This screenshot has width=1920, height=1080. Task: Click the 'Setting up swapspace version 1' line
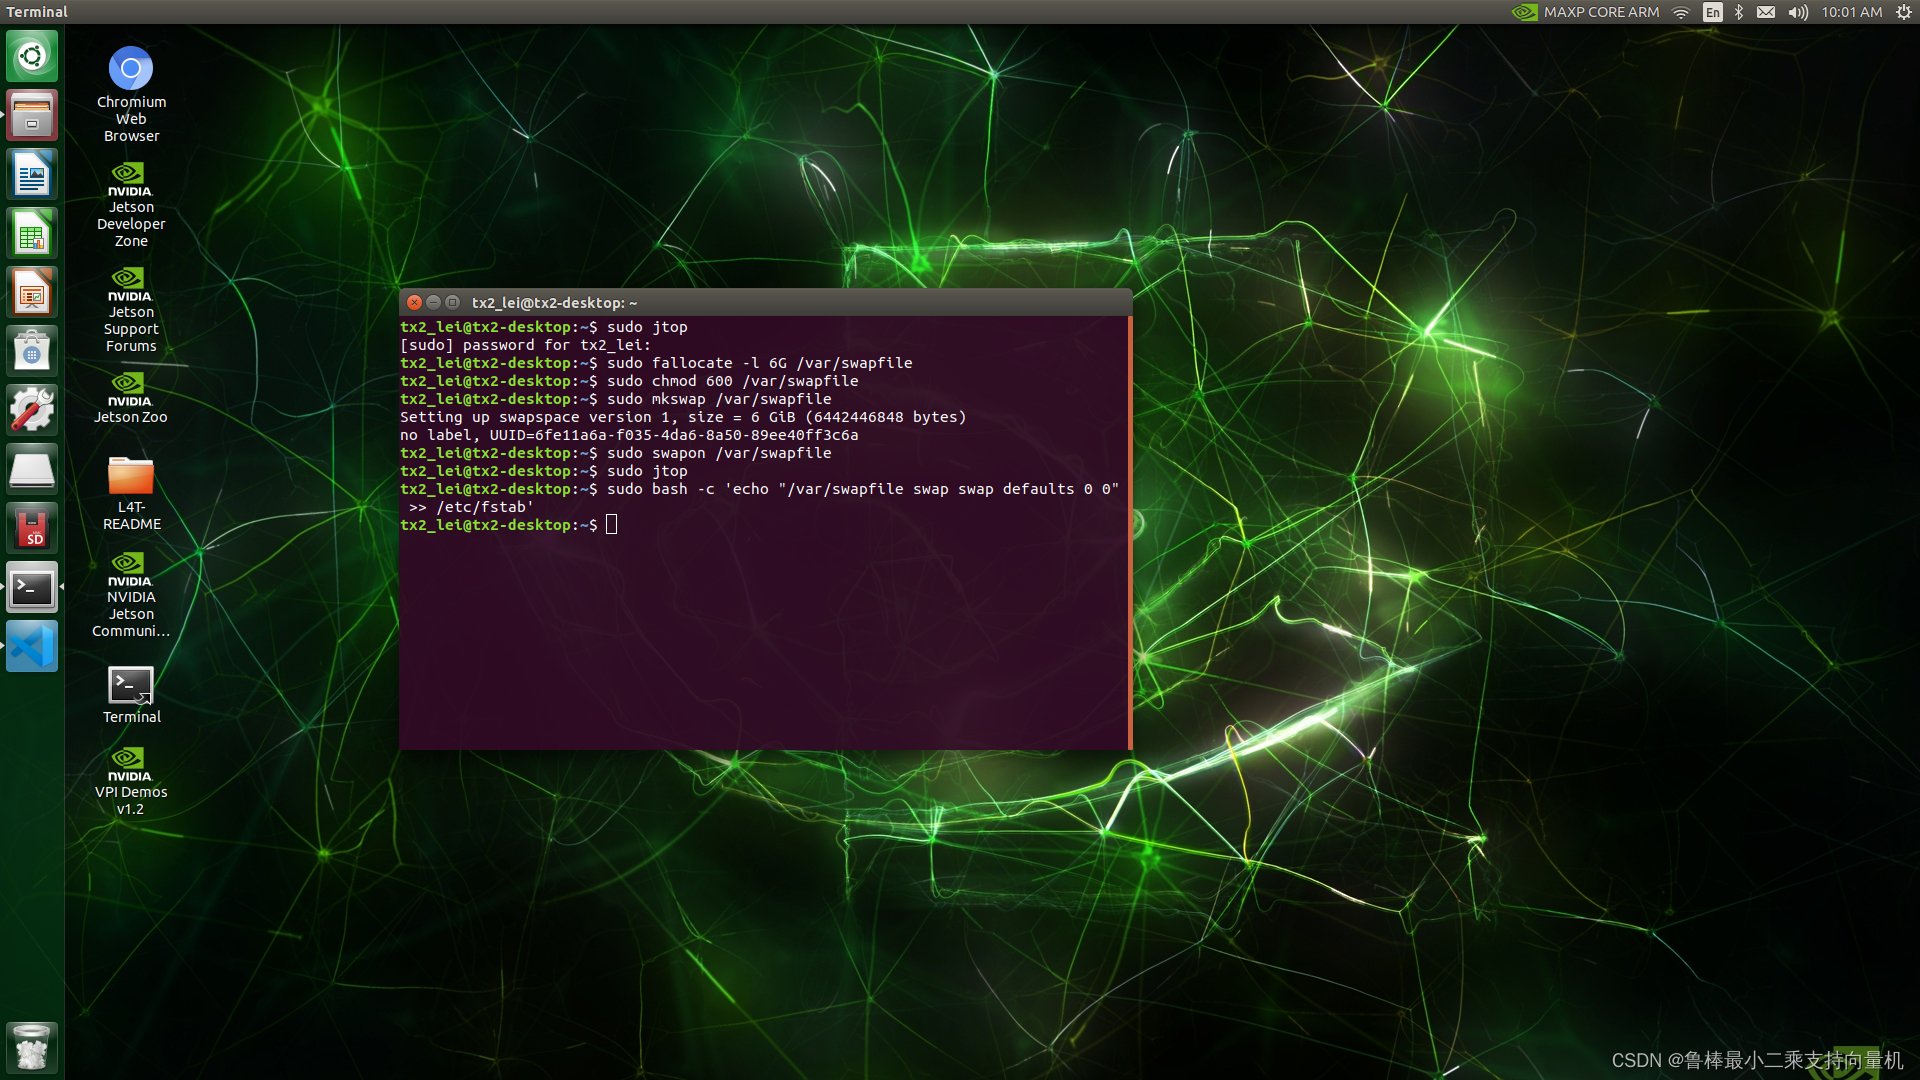point(683,417)
